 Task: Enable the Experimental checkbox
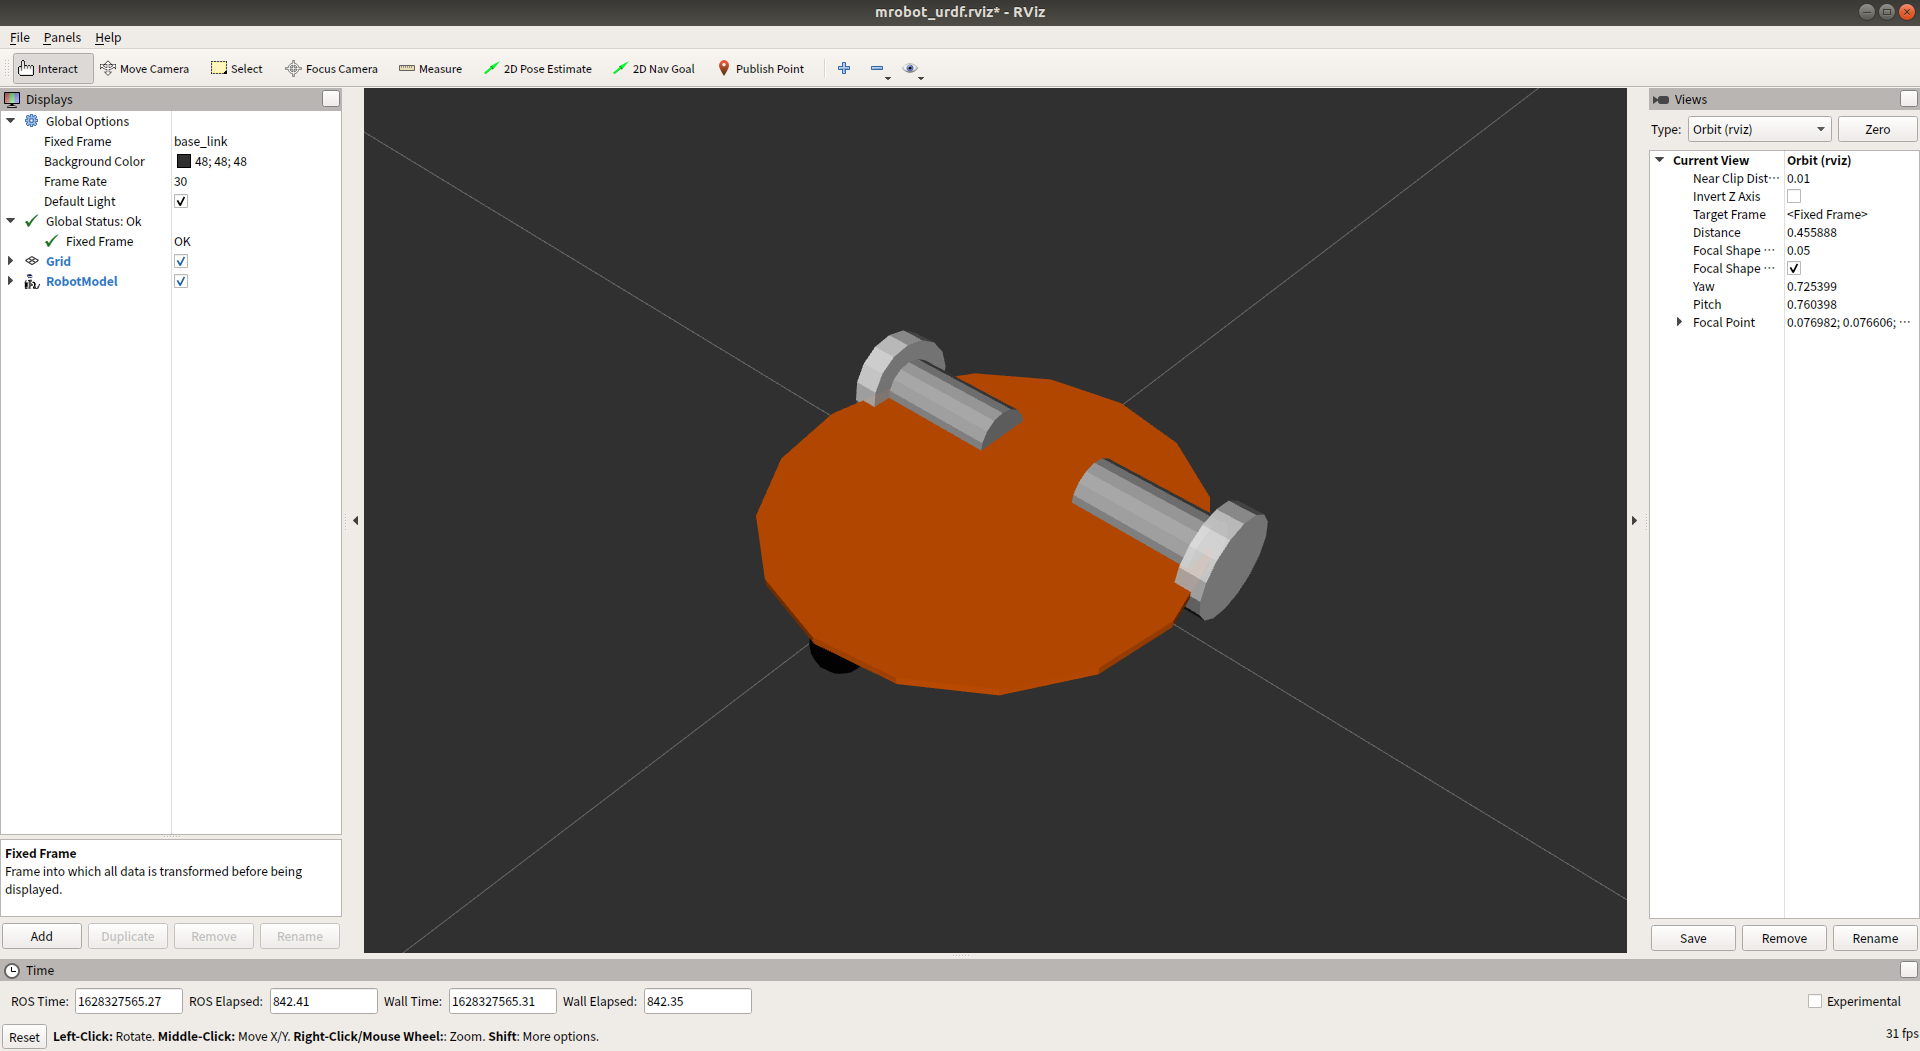coord(1815,1001)
